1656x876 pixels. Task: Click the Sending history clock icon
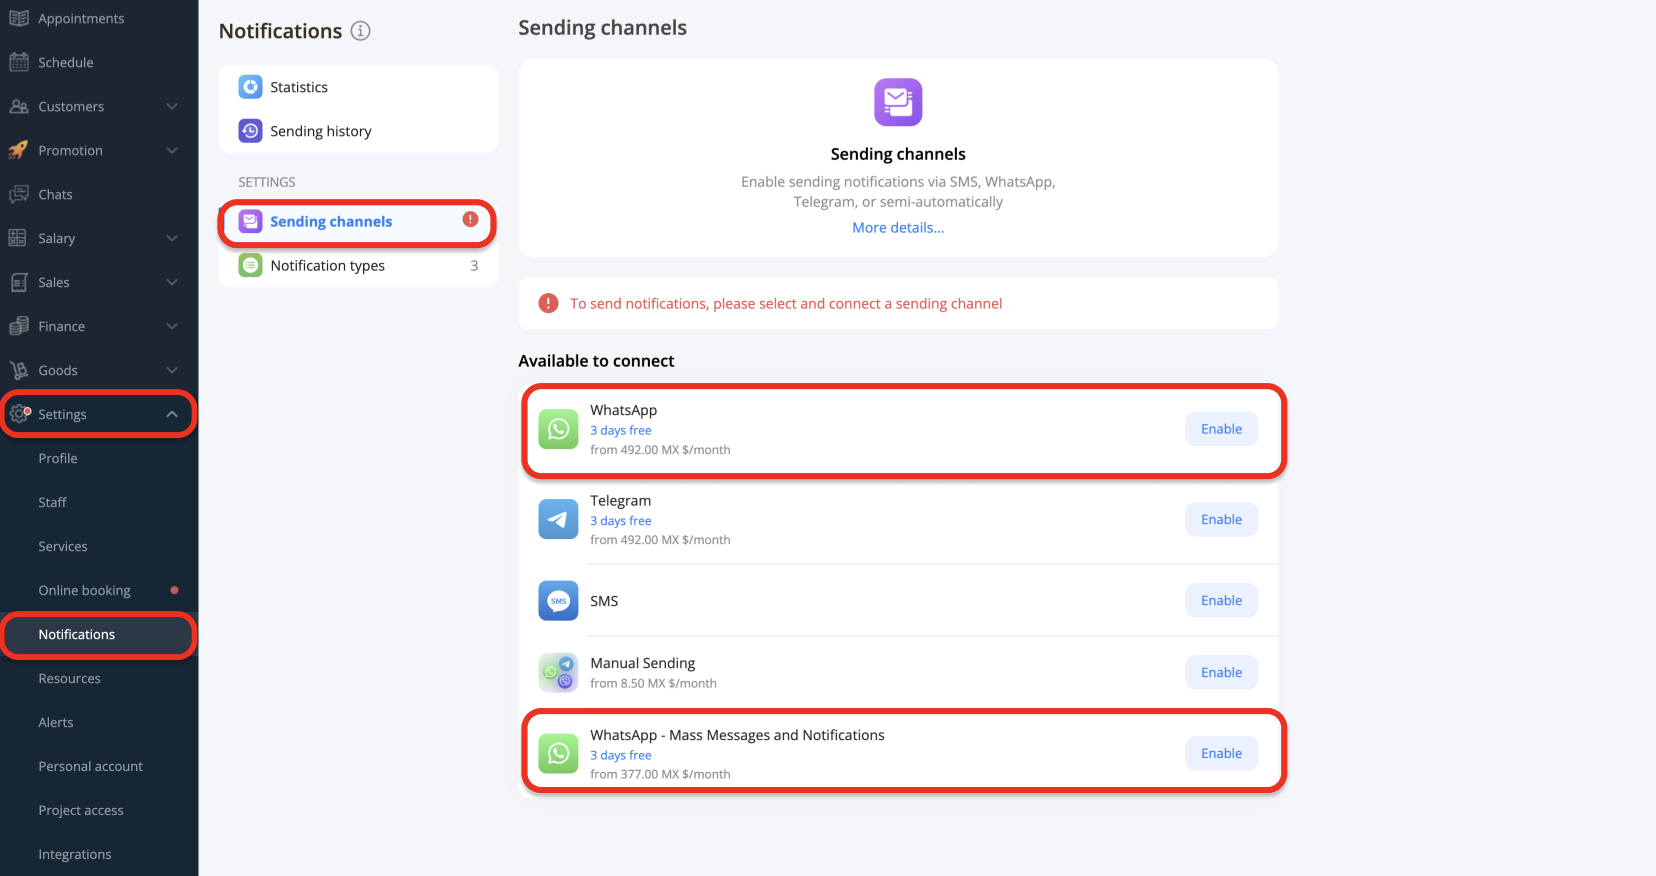coord(250,131)
